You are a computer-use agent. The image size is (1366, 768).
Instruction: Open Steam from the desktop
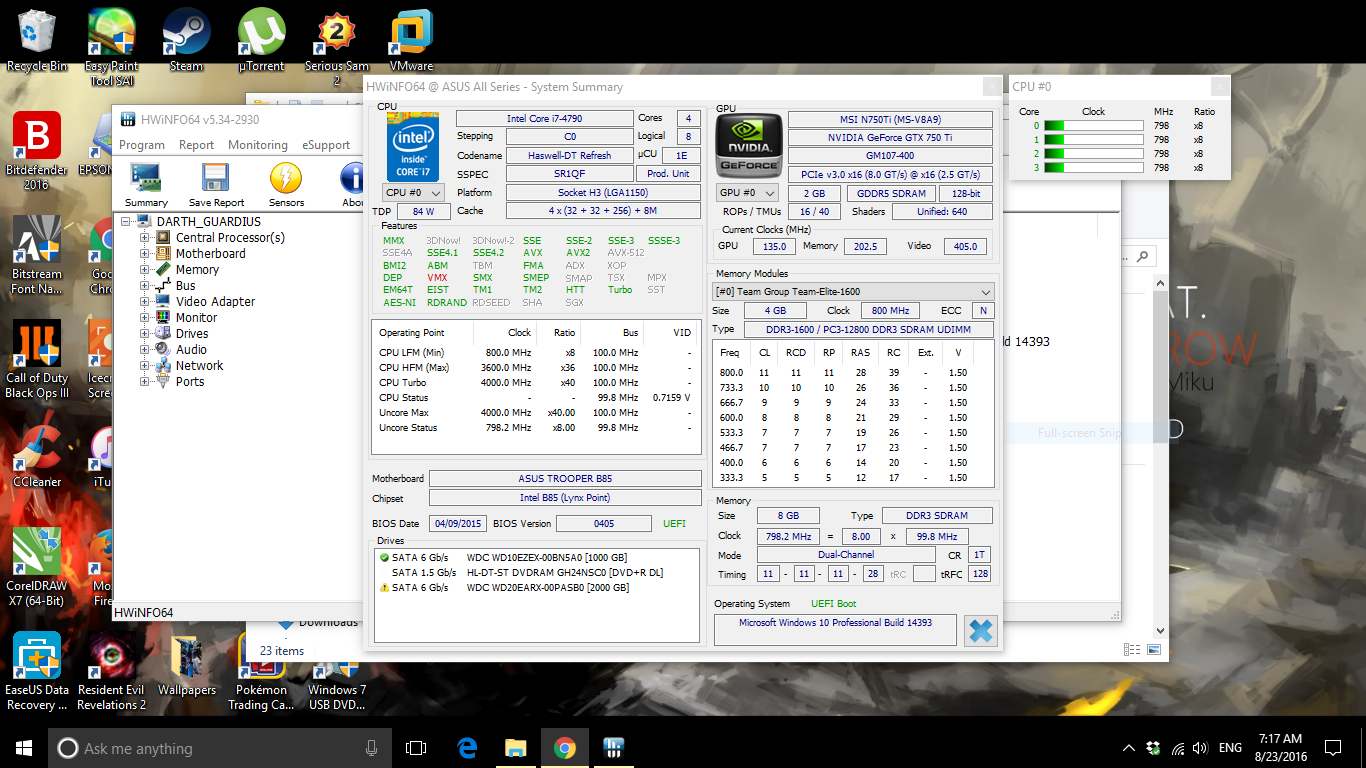click(x=184, y=30)
